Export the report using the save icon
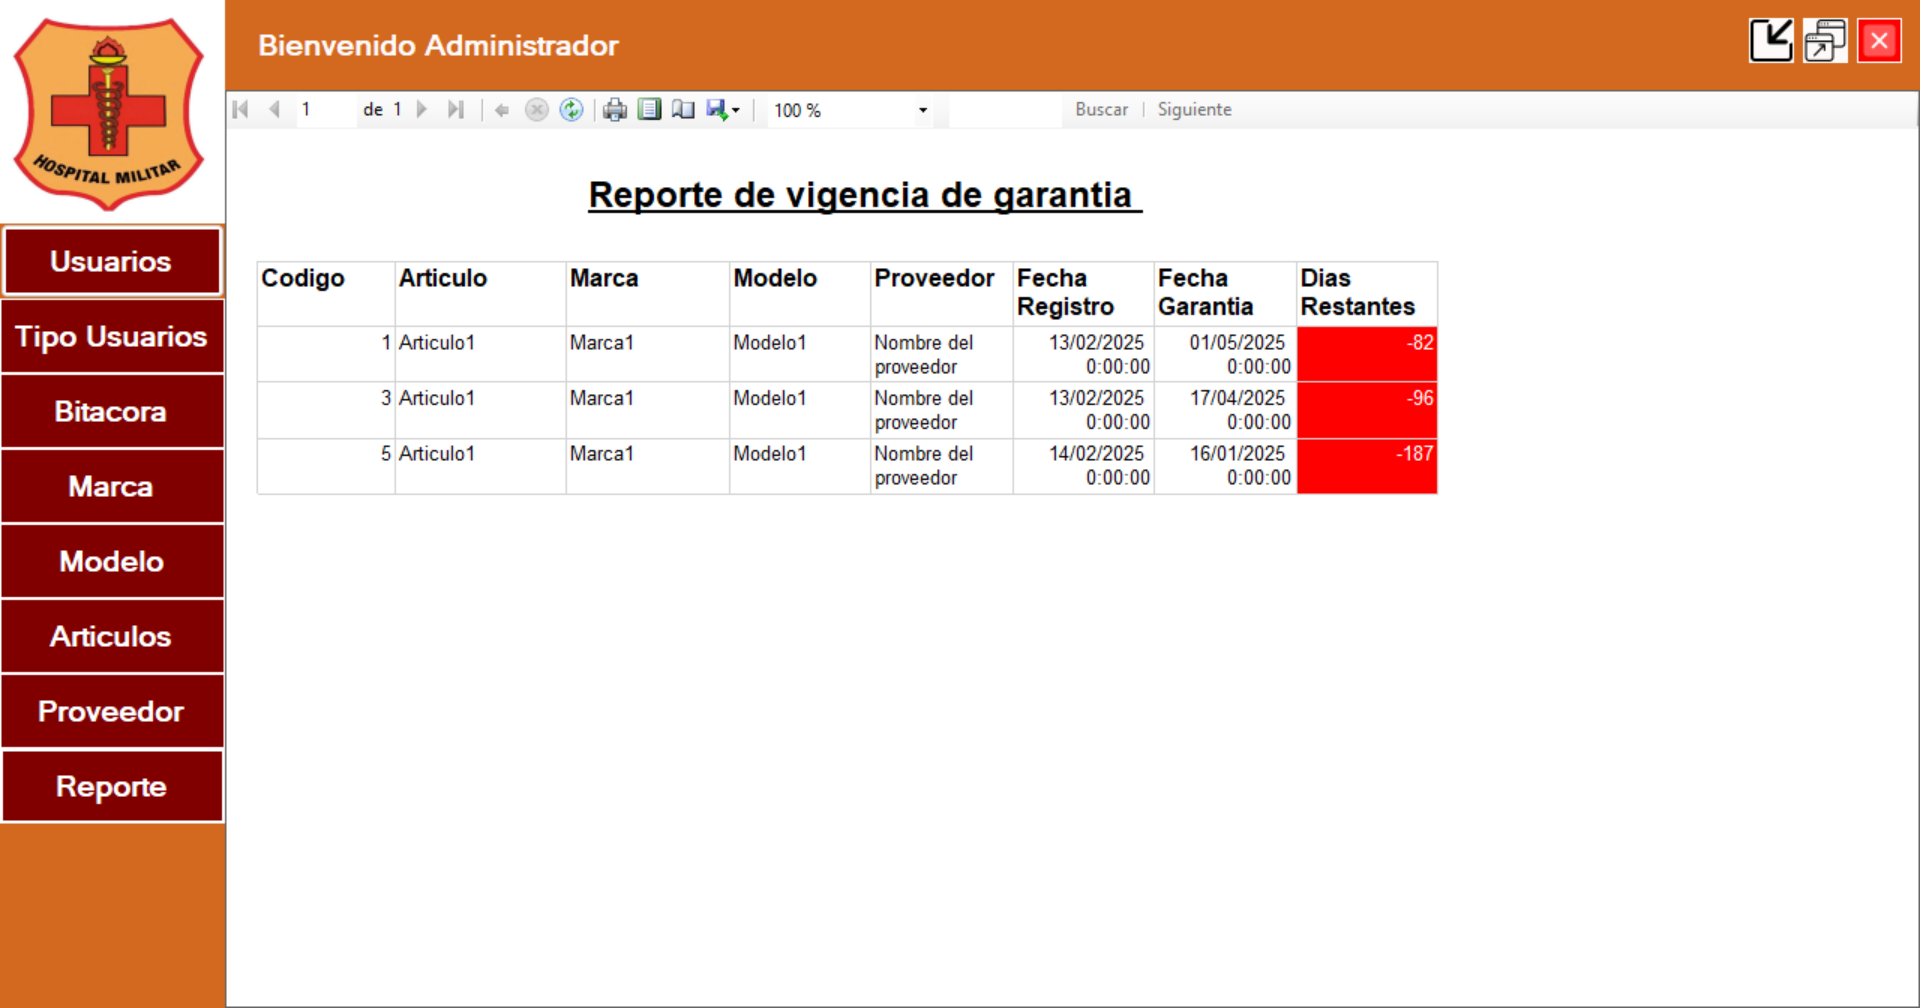Screen dimensions: 1920x1008 point(717,110)
